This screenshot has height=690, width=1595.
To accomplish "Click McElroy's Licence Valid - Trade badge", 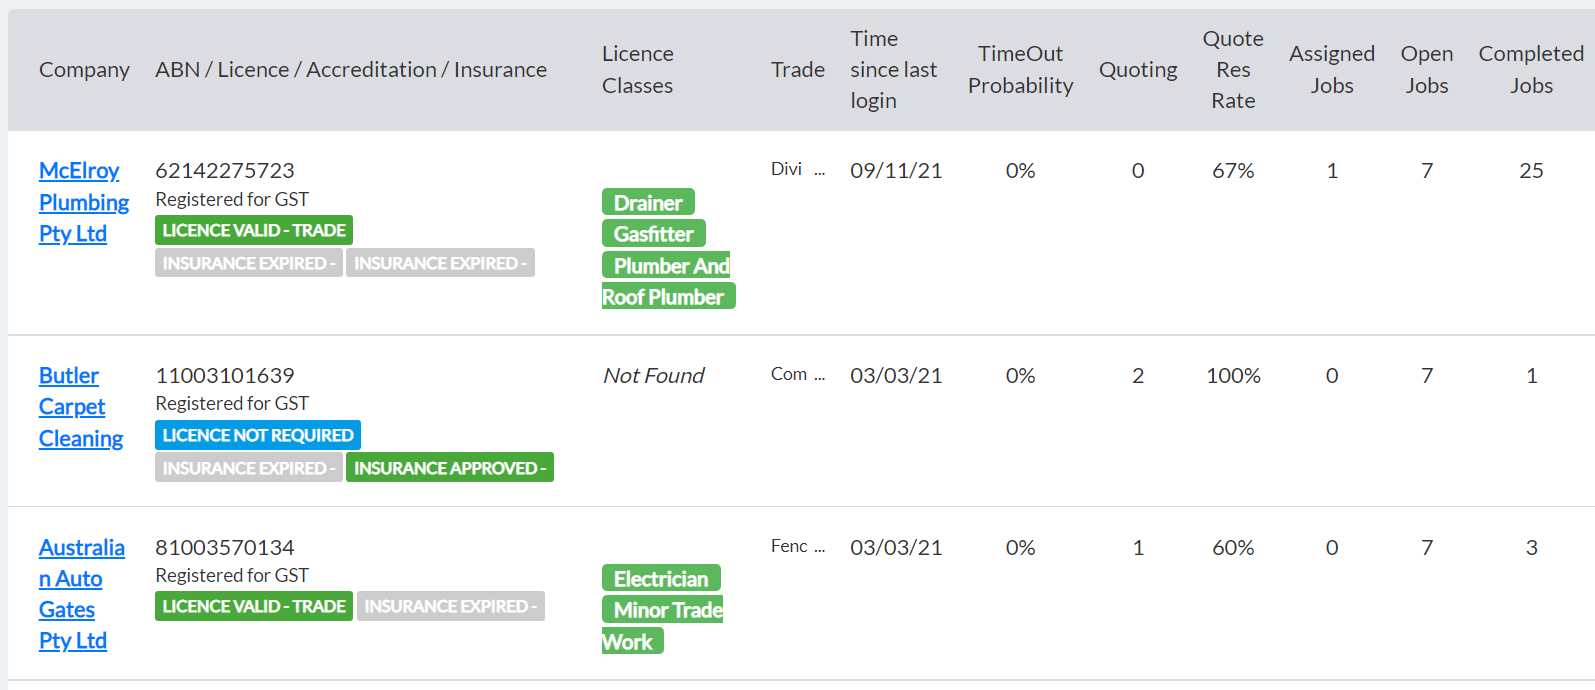I will pos(254,230).
